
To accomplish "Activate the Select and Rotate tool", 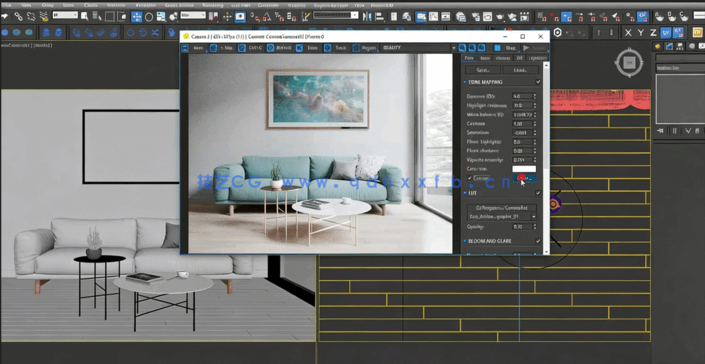I will 149,17.
